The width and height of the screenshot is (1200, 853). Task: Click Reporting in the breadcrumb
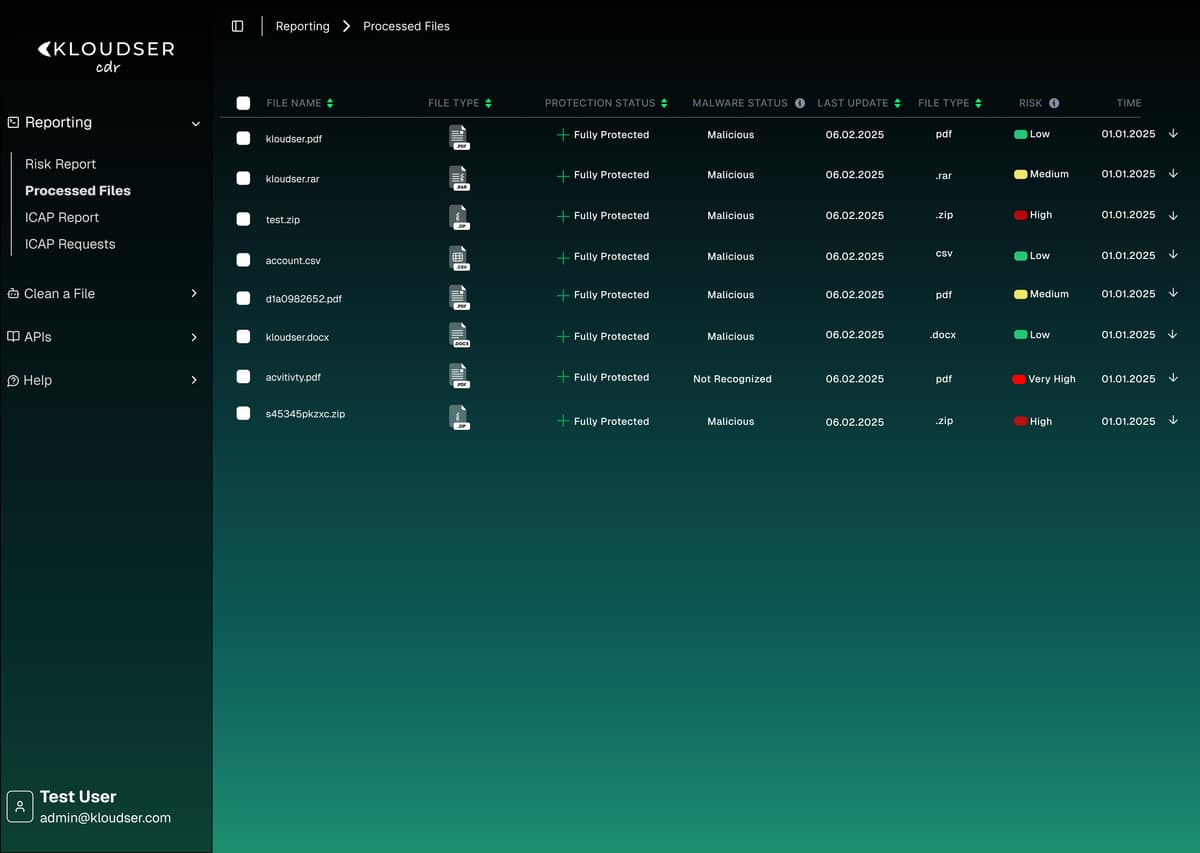tap(302, 26)
